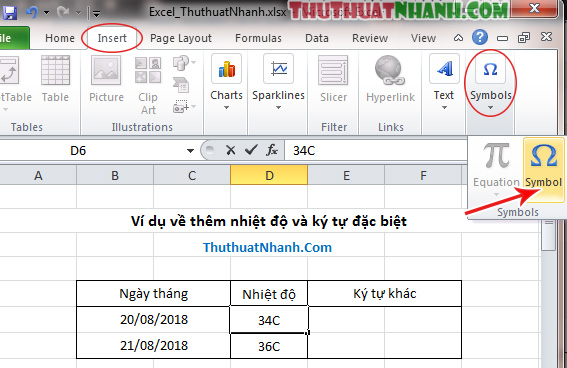567x368 pixels.
Task: Cancel the formula entry with the X button
Action: coord(230,150)
